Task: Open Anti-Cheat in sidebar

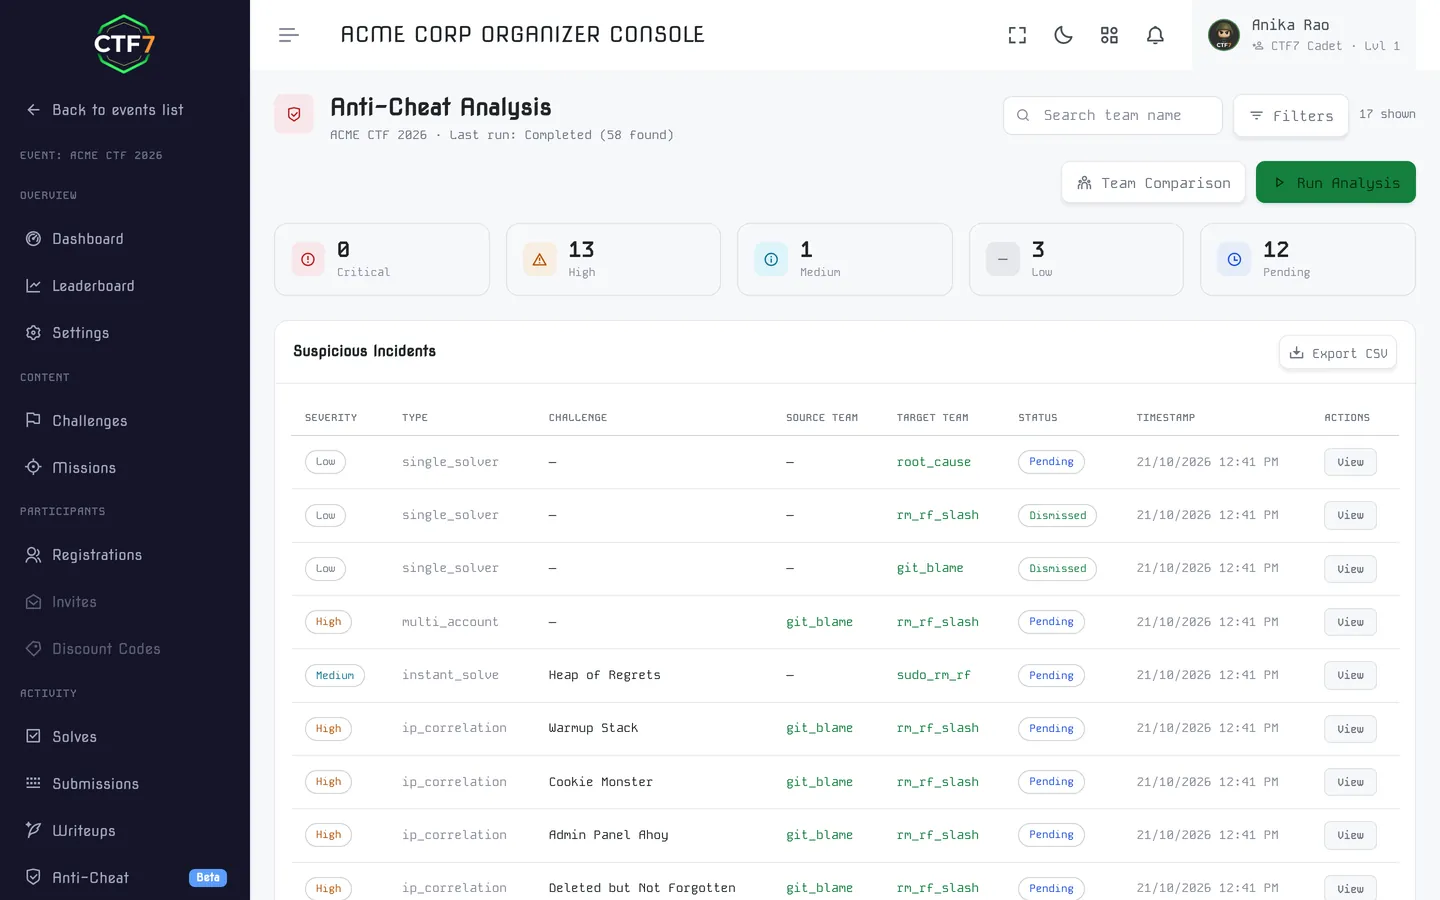Action: point(125,878)
